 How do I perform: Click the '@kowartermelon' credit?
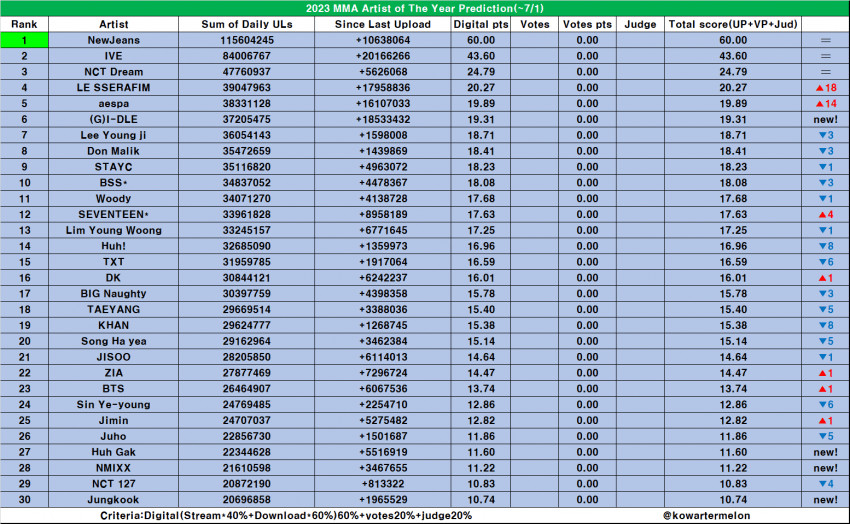coord(706,515)
